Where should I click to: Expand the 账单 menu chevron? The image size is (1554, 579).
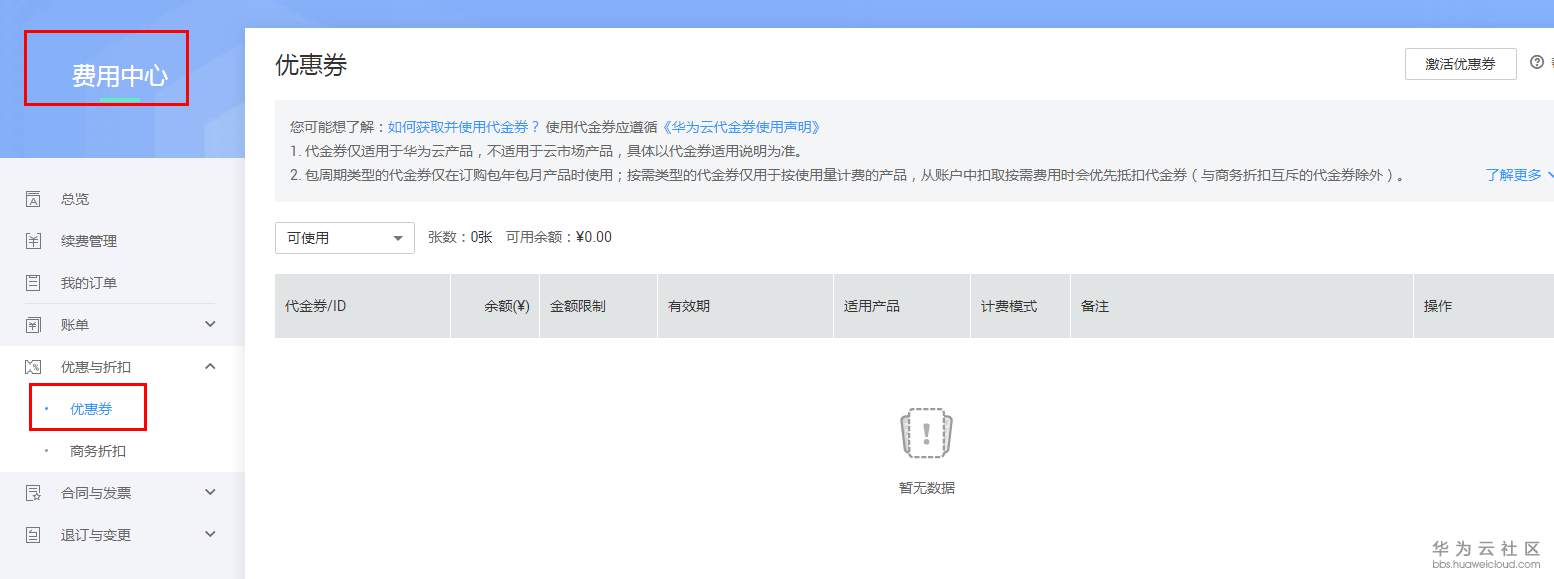coord(210,324)
